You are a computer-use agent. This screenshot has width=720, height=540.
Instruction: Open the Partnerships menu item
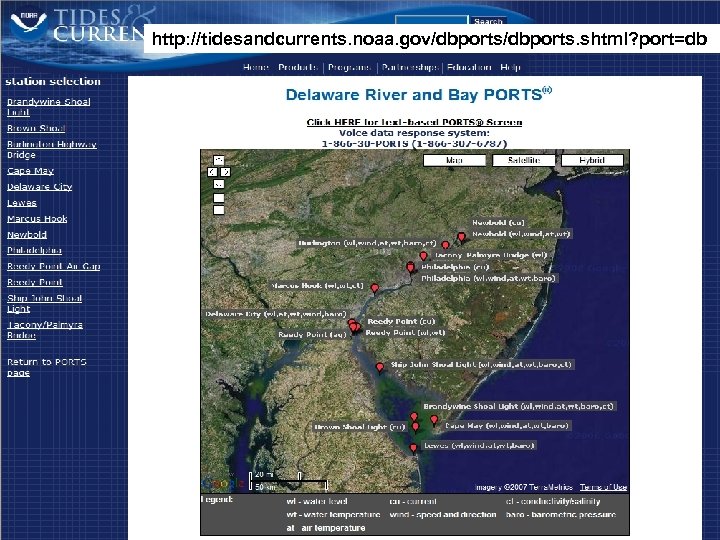click(x=410, y=68)
